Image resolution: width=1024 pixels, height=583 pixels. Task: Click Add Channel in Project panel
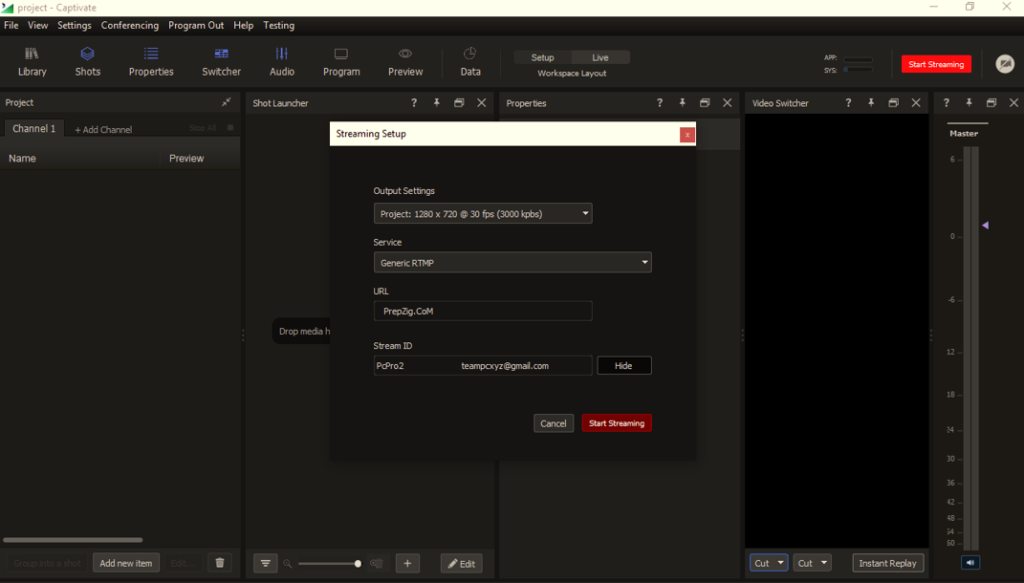103,129
